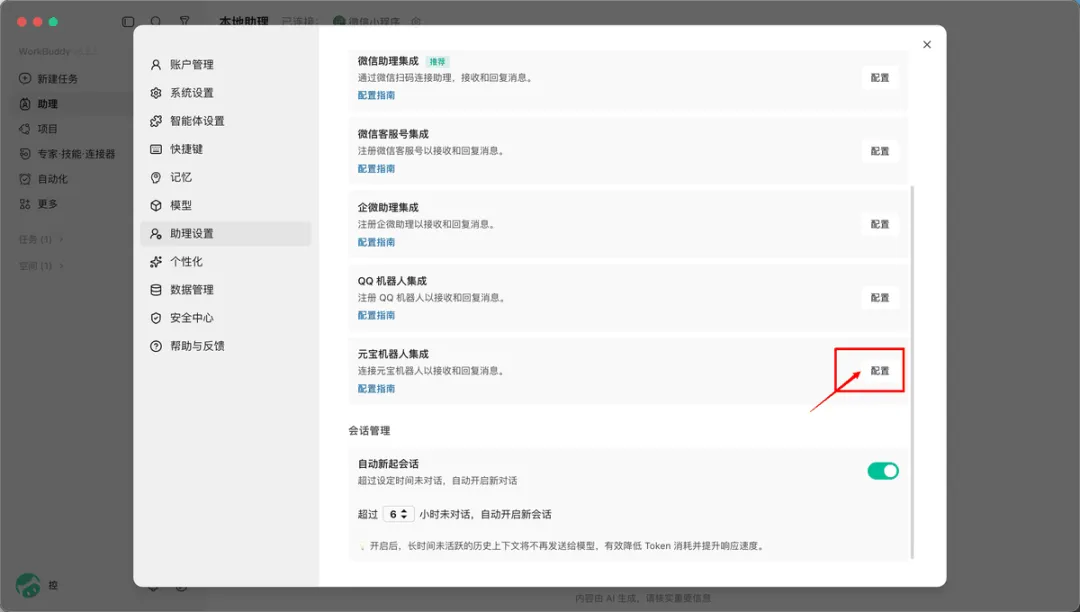Open 快捷键 settings section

pyautogui.click(x=225, y=149)
